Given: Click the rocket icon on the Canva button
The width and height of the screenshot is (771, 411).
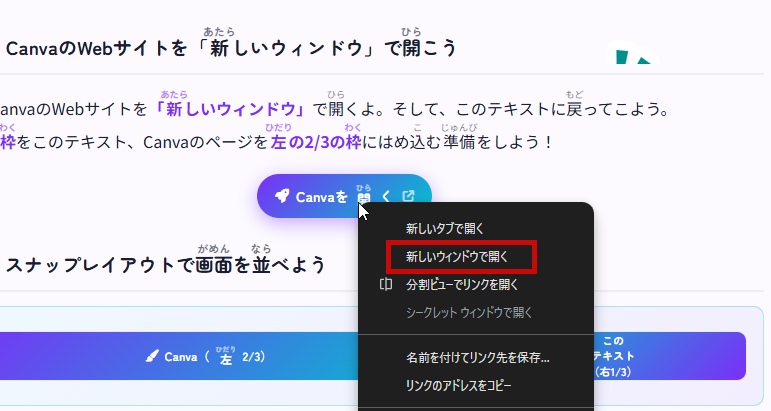Looking at the screenshot, I should (282, 196).
